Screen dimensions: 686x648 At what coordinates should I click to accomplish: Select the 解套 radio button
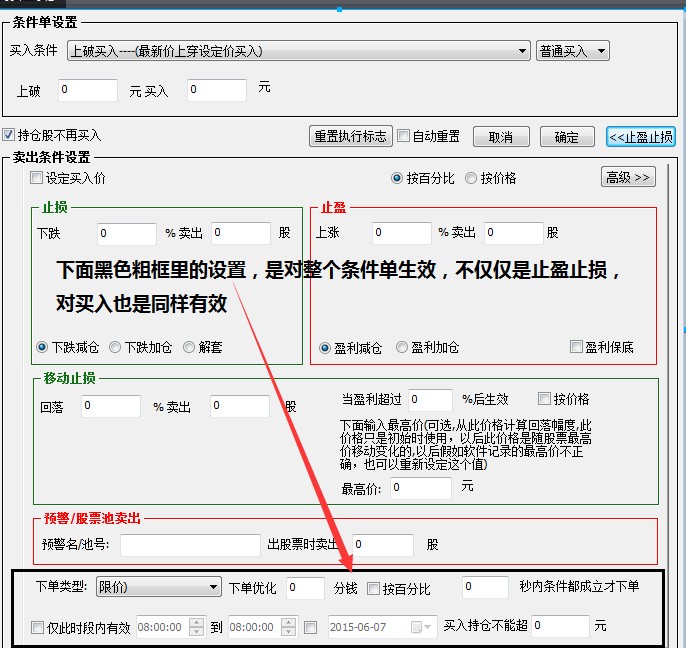click(189, 347)
